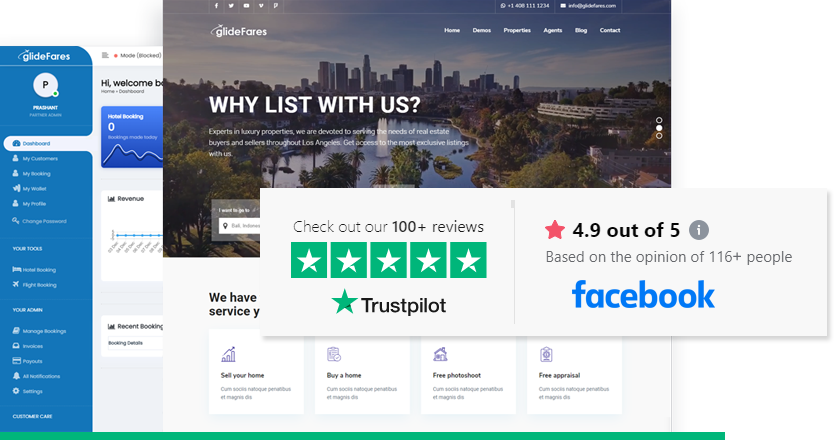Open Settings in the dashboard sidebar
Image resolution: width=834 pixels, height=440 pixels.
pos(27,391)
